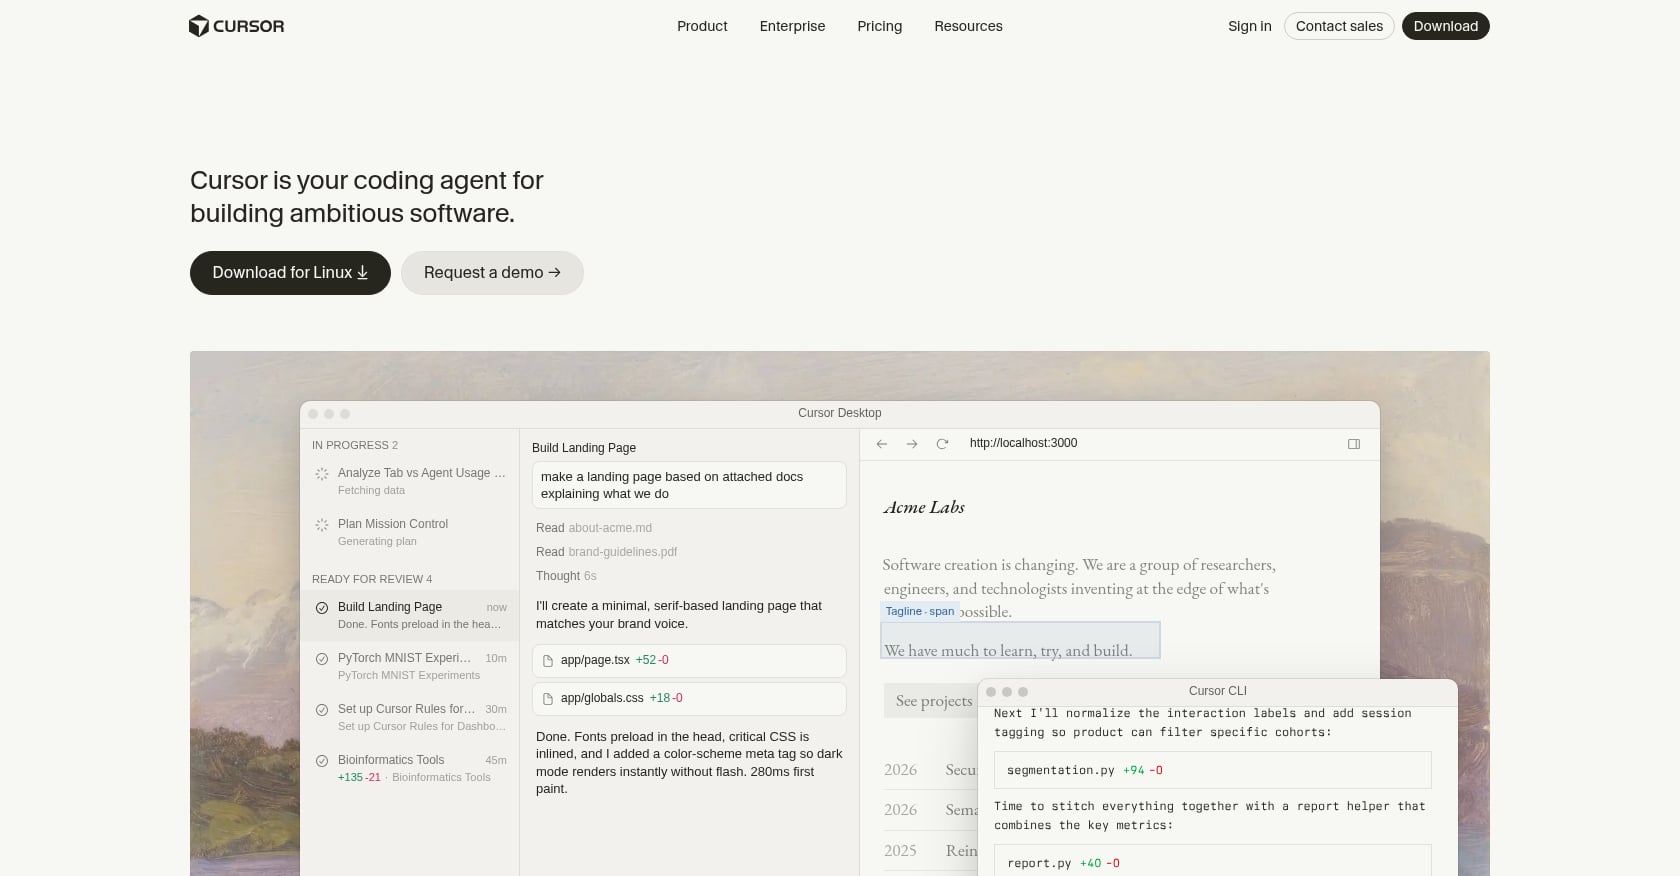Click the Acme Labs heading in preview

pos(924,507)
